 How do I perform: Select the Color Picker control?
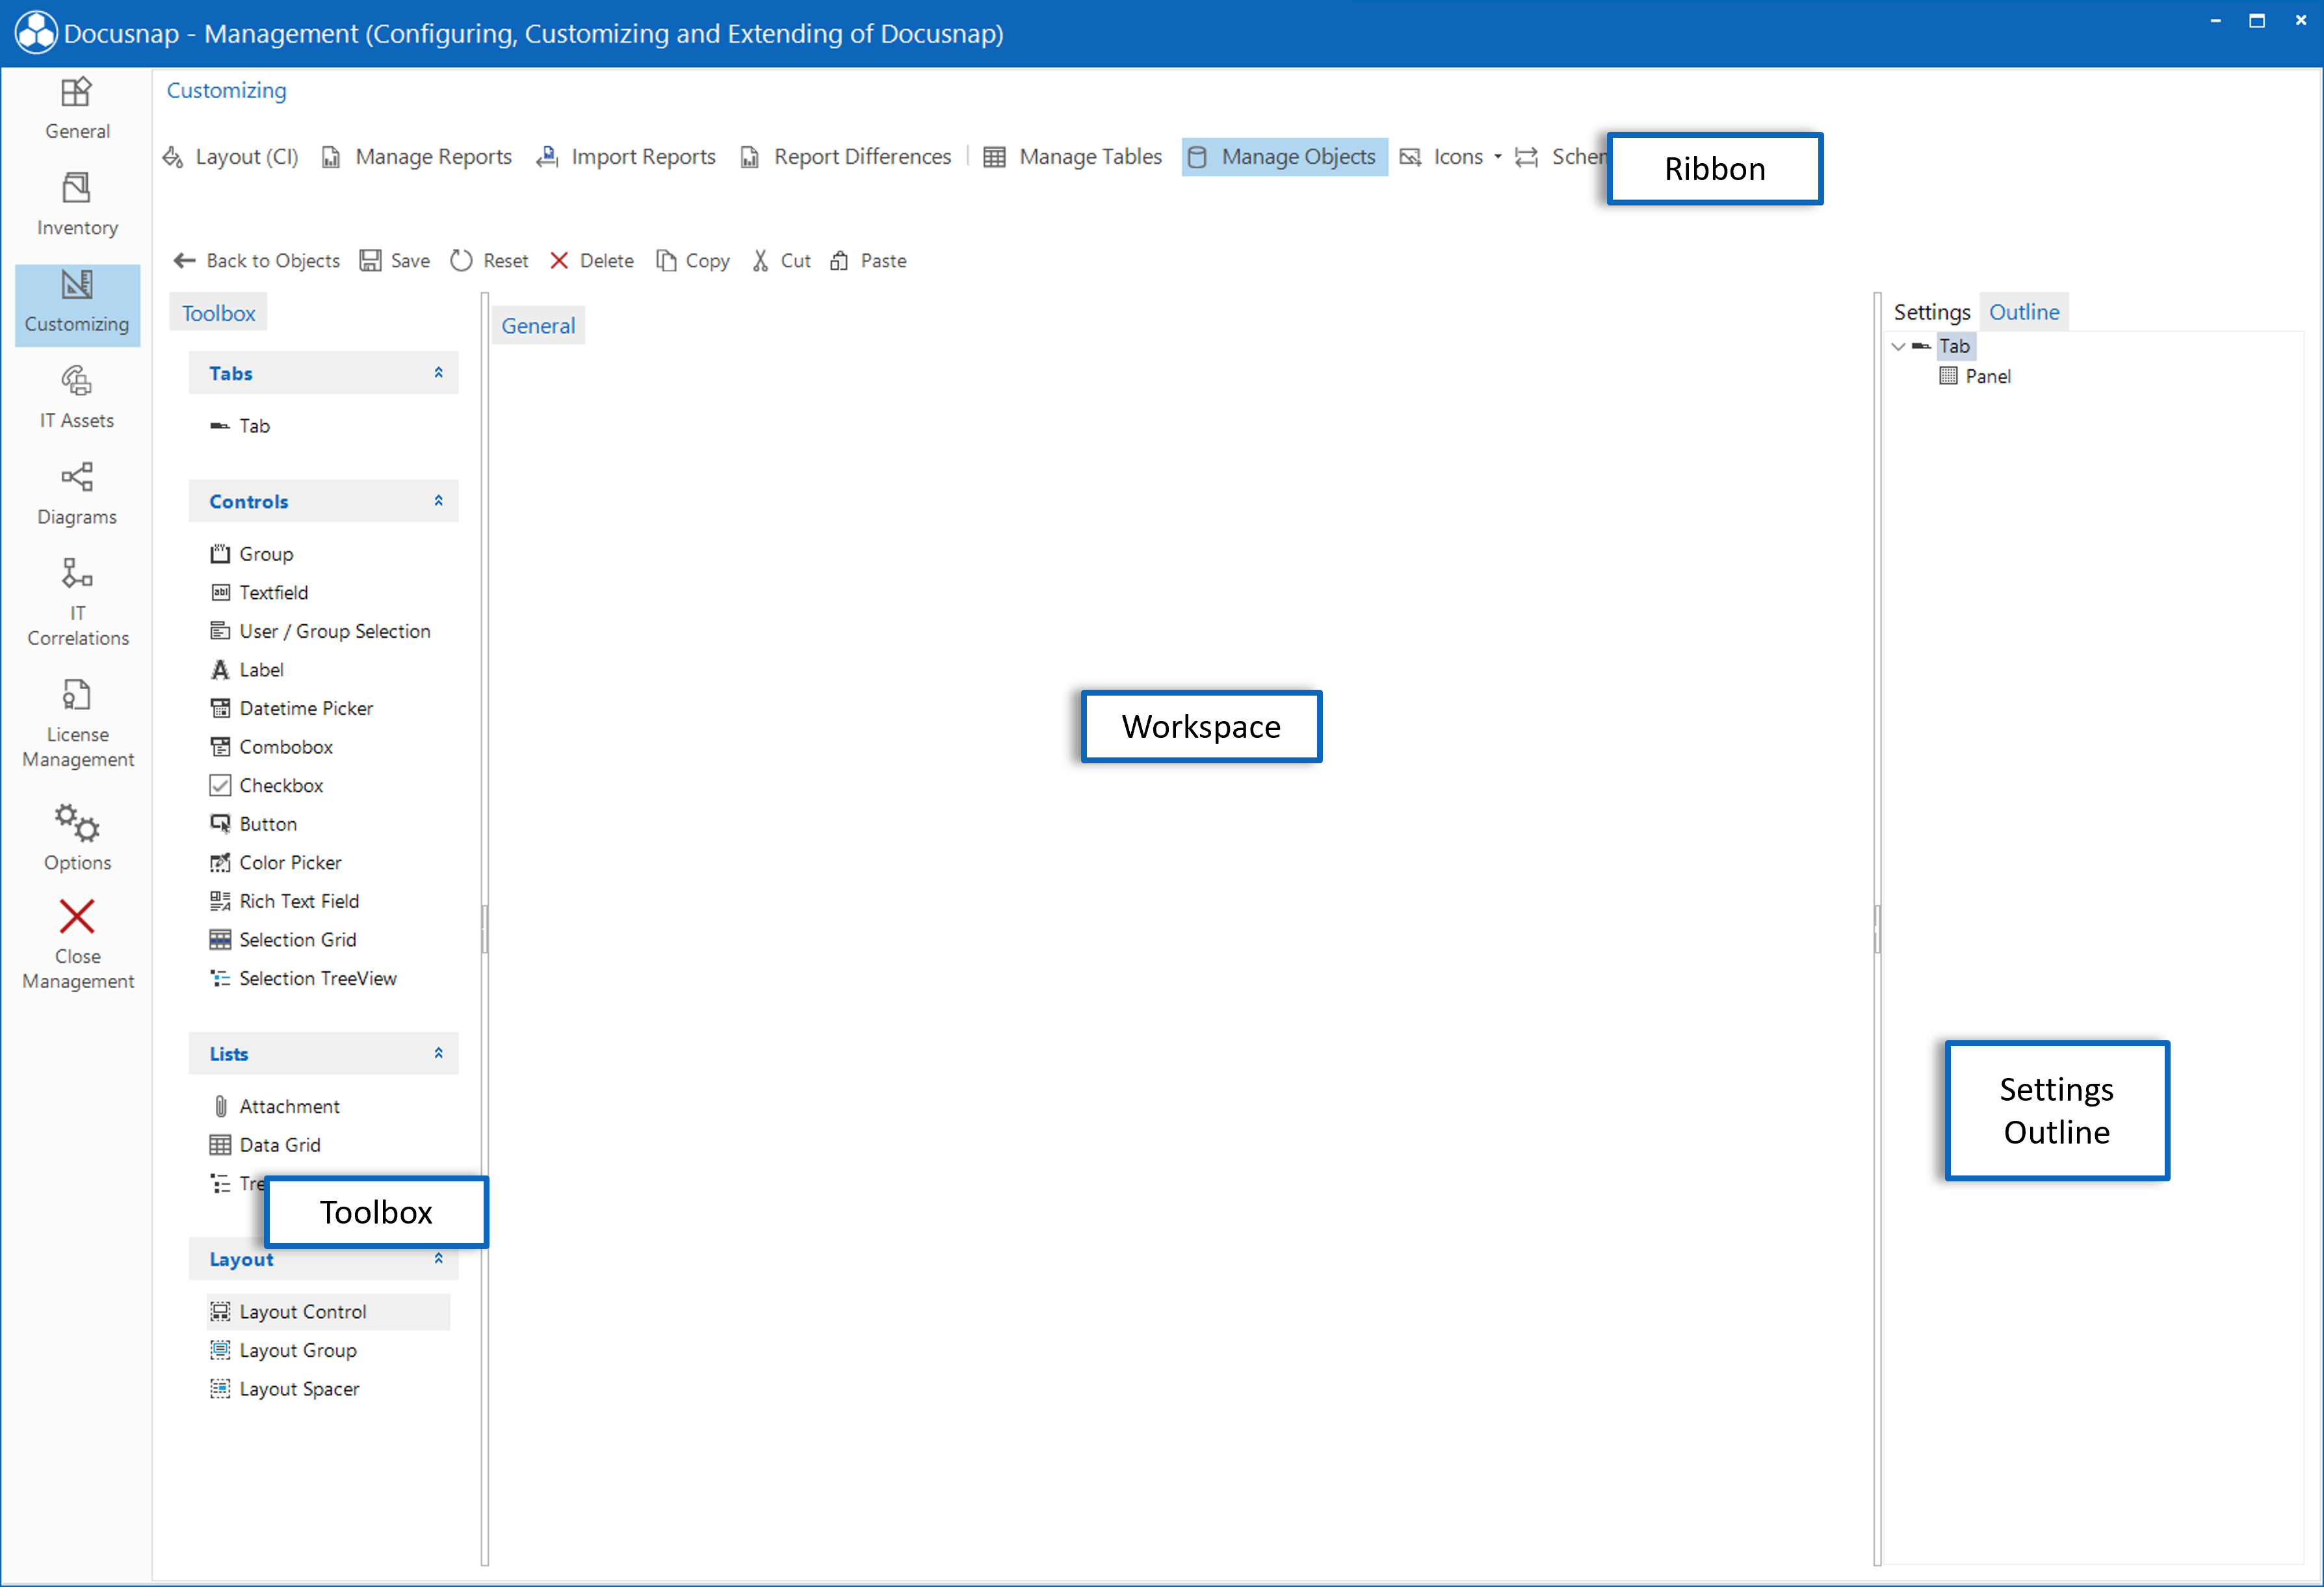[276, 863]
